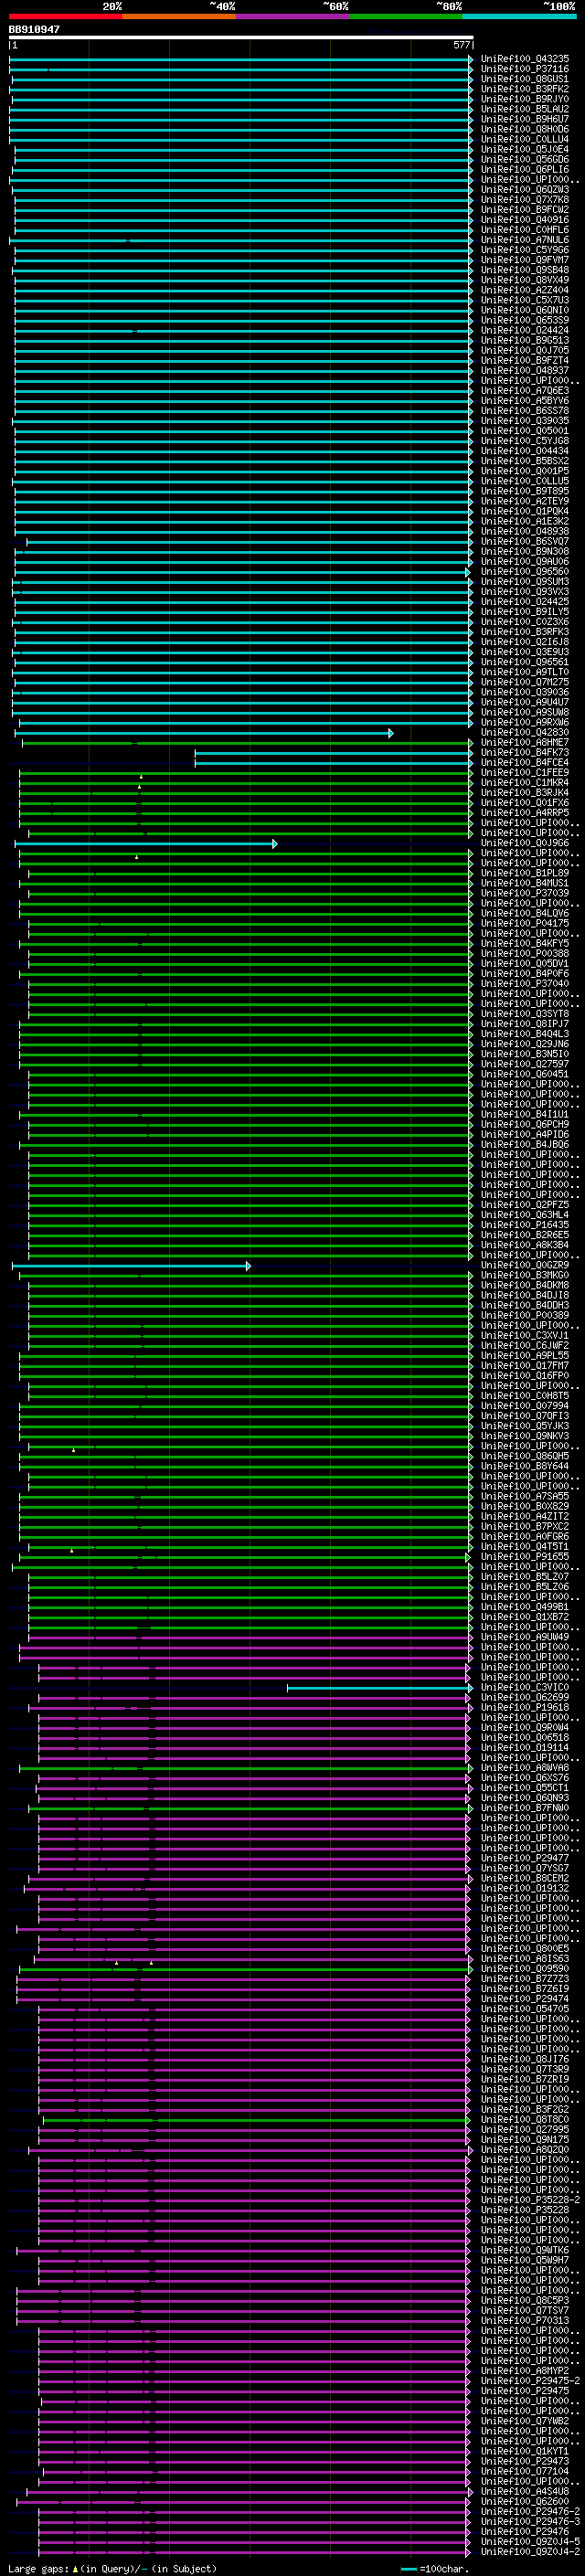Click the Large gaps legend text
This screenshot has width=585, height=2576.
112,2569
